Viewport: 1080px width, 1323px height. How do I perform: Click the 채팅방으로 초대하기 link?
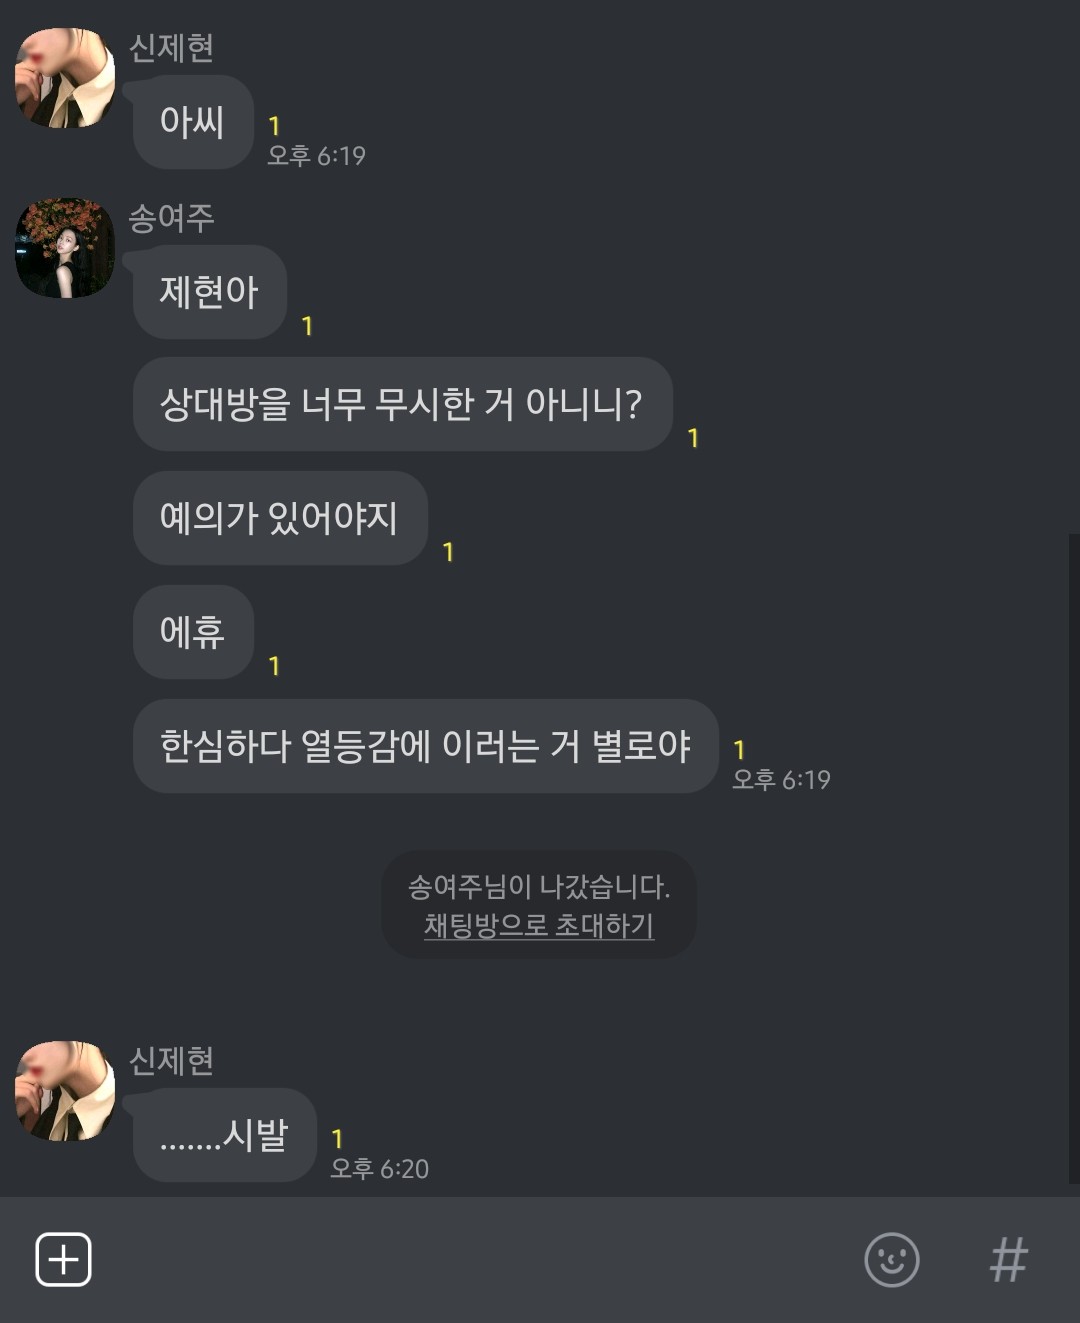pyautogui.click(x=539, y=925)
